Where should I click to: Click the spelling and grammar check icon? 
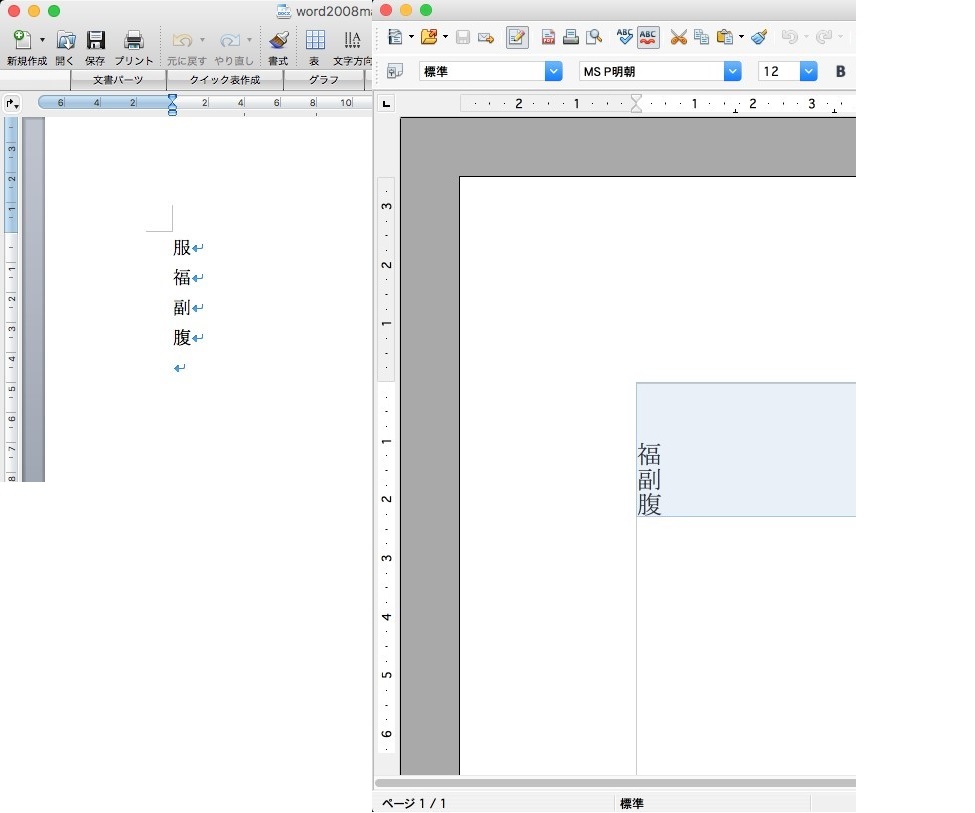click(x=624, y=38)
